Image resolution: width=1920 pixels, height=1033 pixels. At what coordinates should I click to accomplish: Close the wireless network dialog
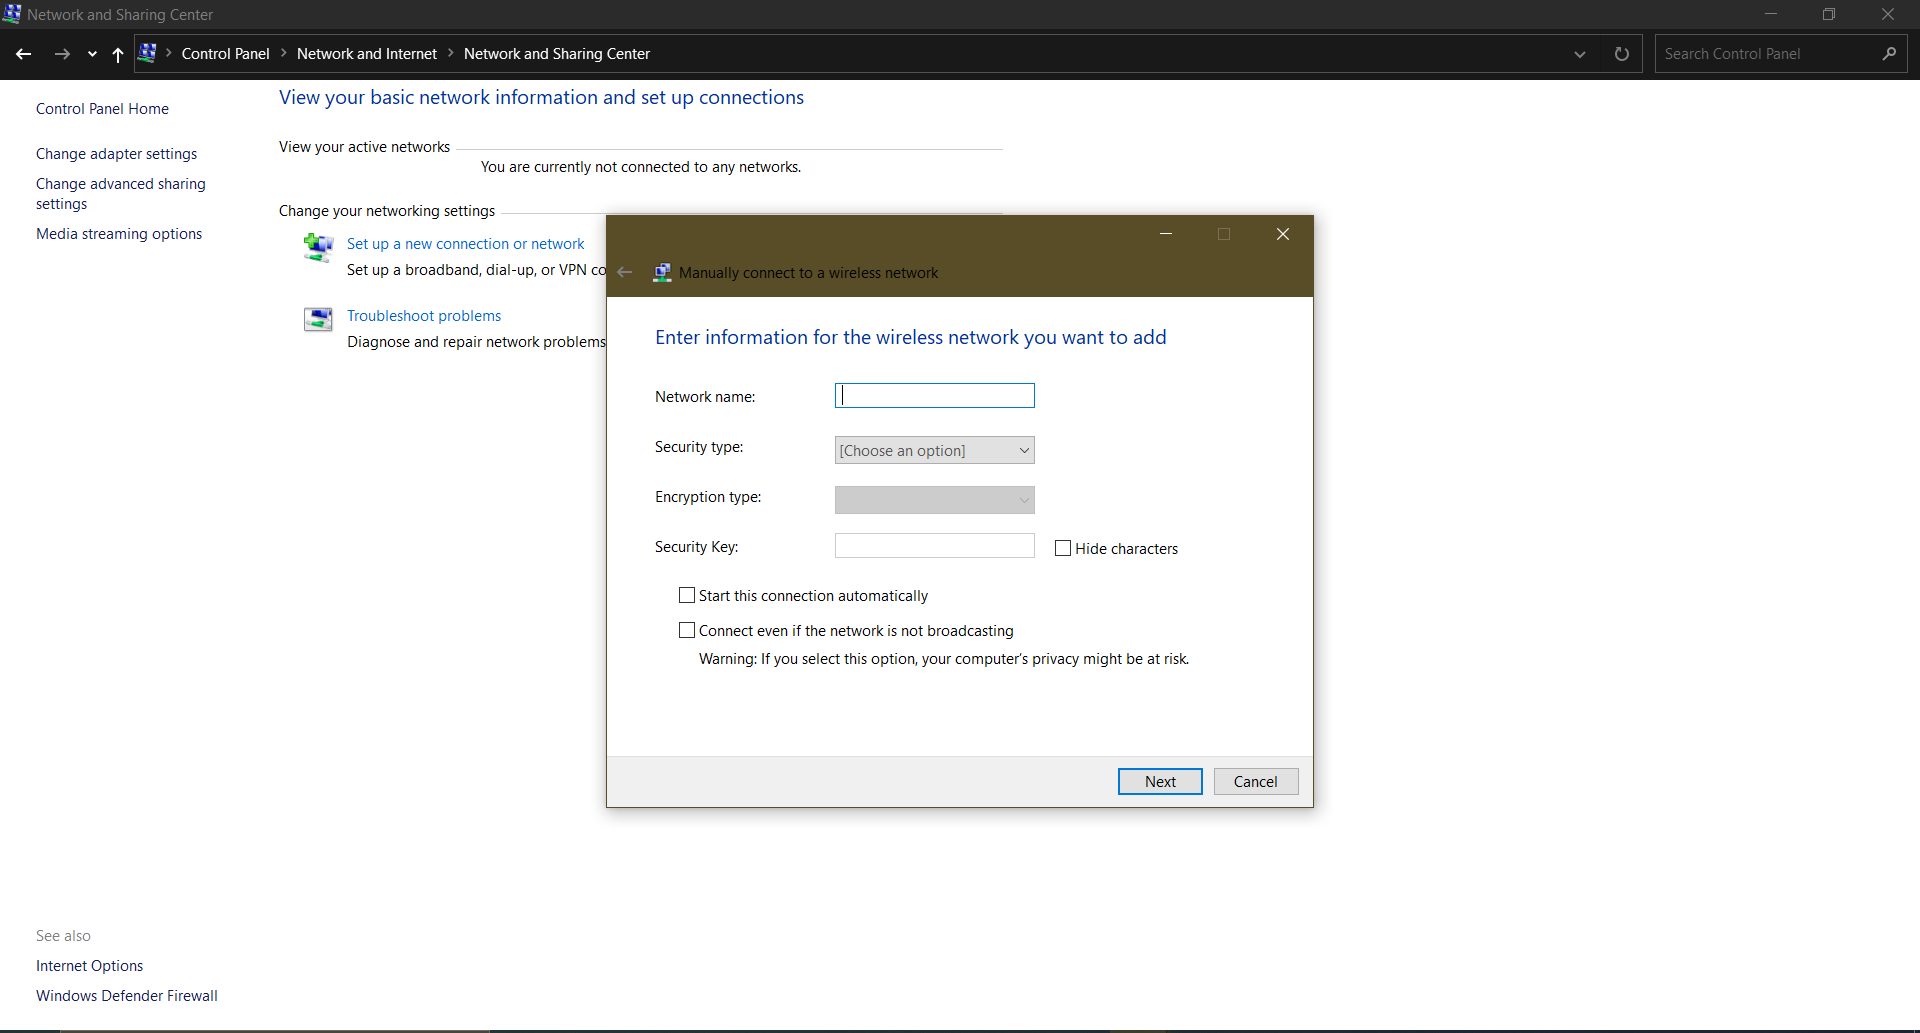coord(1283,234)
